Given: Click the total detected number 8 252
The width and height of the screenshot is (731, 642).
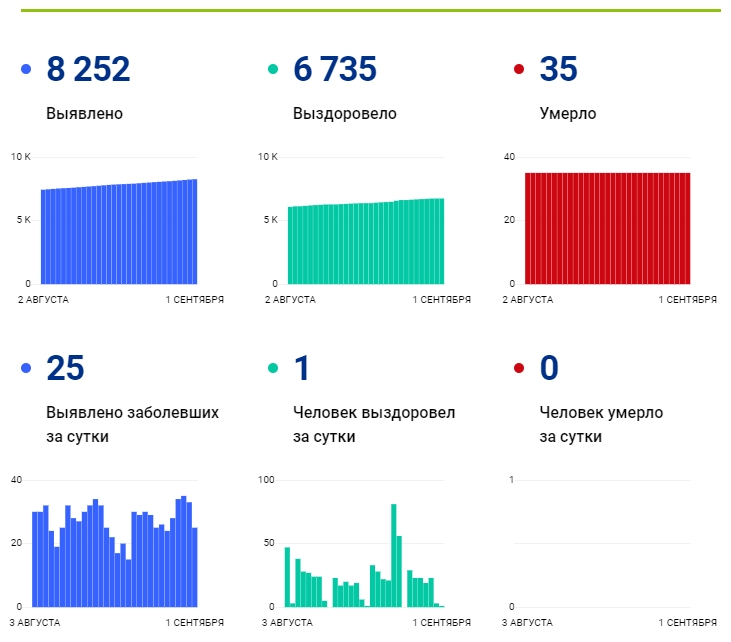Looking at the screenshot, I should pos(88,69).
